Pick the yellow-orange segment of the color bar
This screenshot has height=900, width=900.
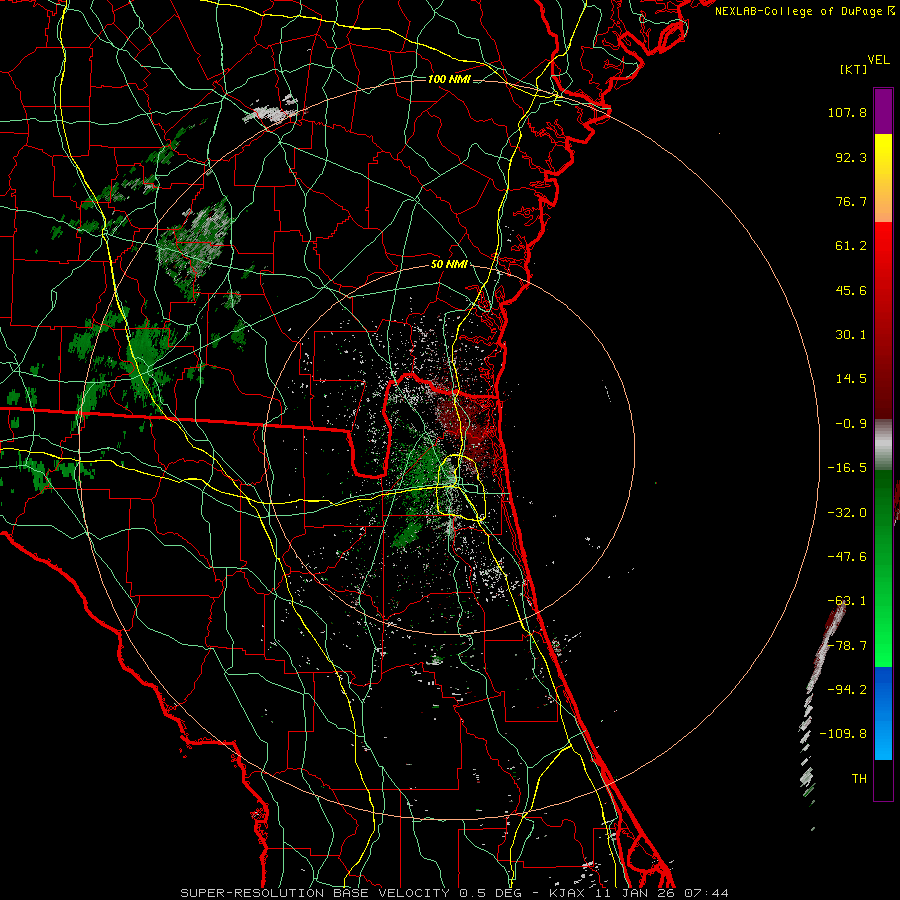[x=883, y=178]
